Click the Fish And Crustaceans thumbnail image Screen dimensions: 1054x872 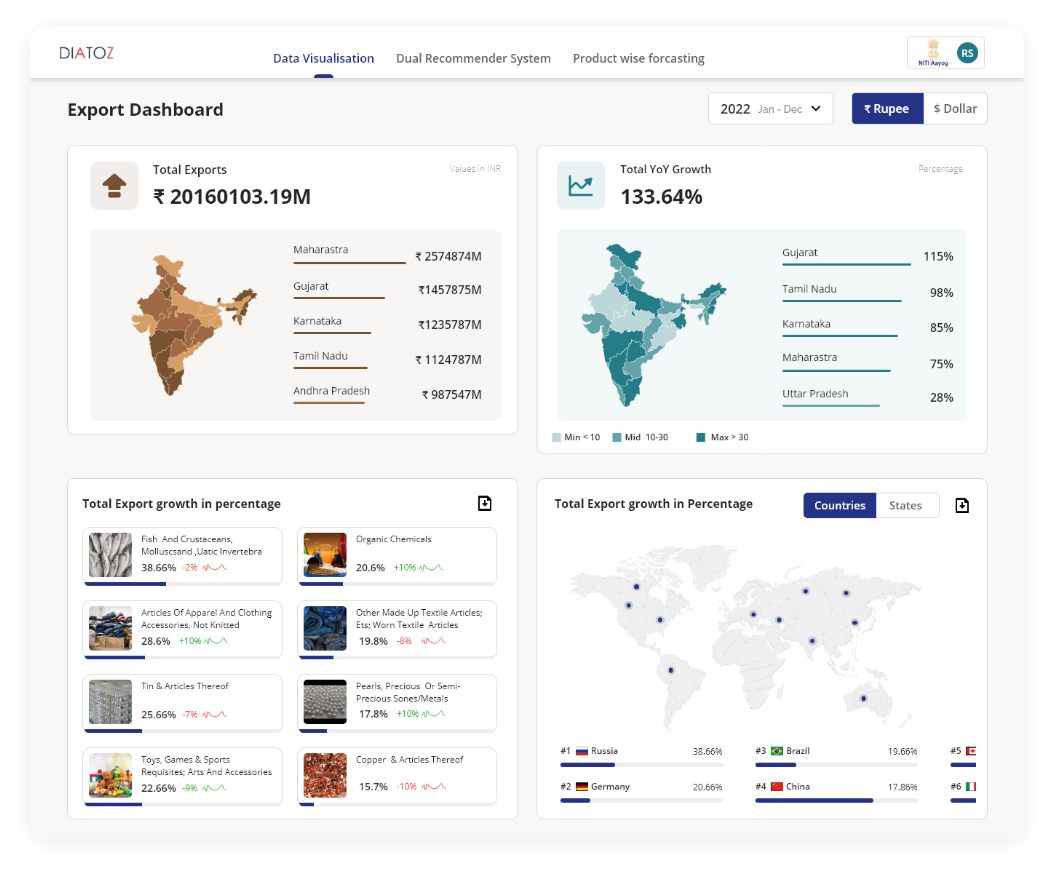click(x=110, y=555)
